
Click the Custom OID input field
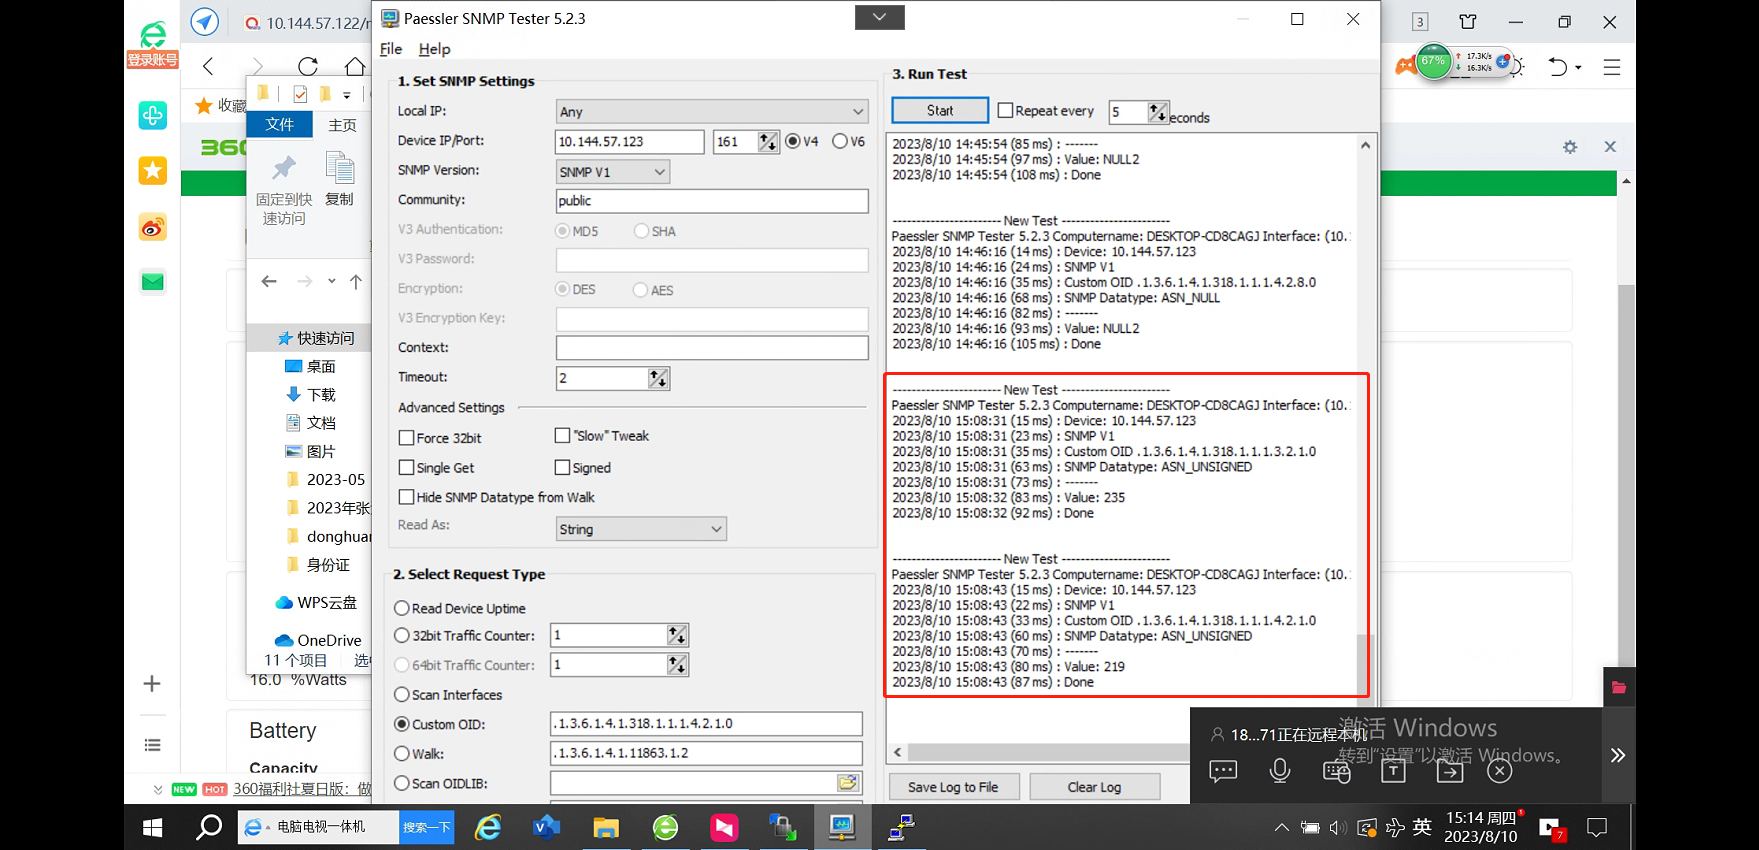pyautogui.click(x=706, y=723)
